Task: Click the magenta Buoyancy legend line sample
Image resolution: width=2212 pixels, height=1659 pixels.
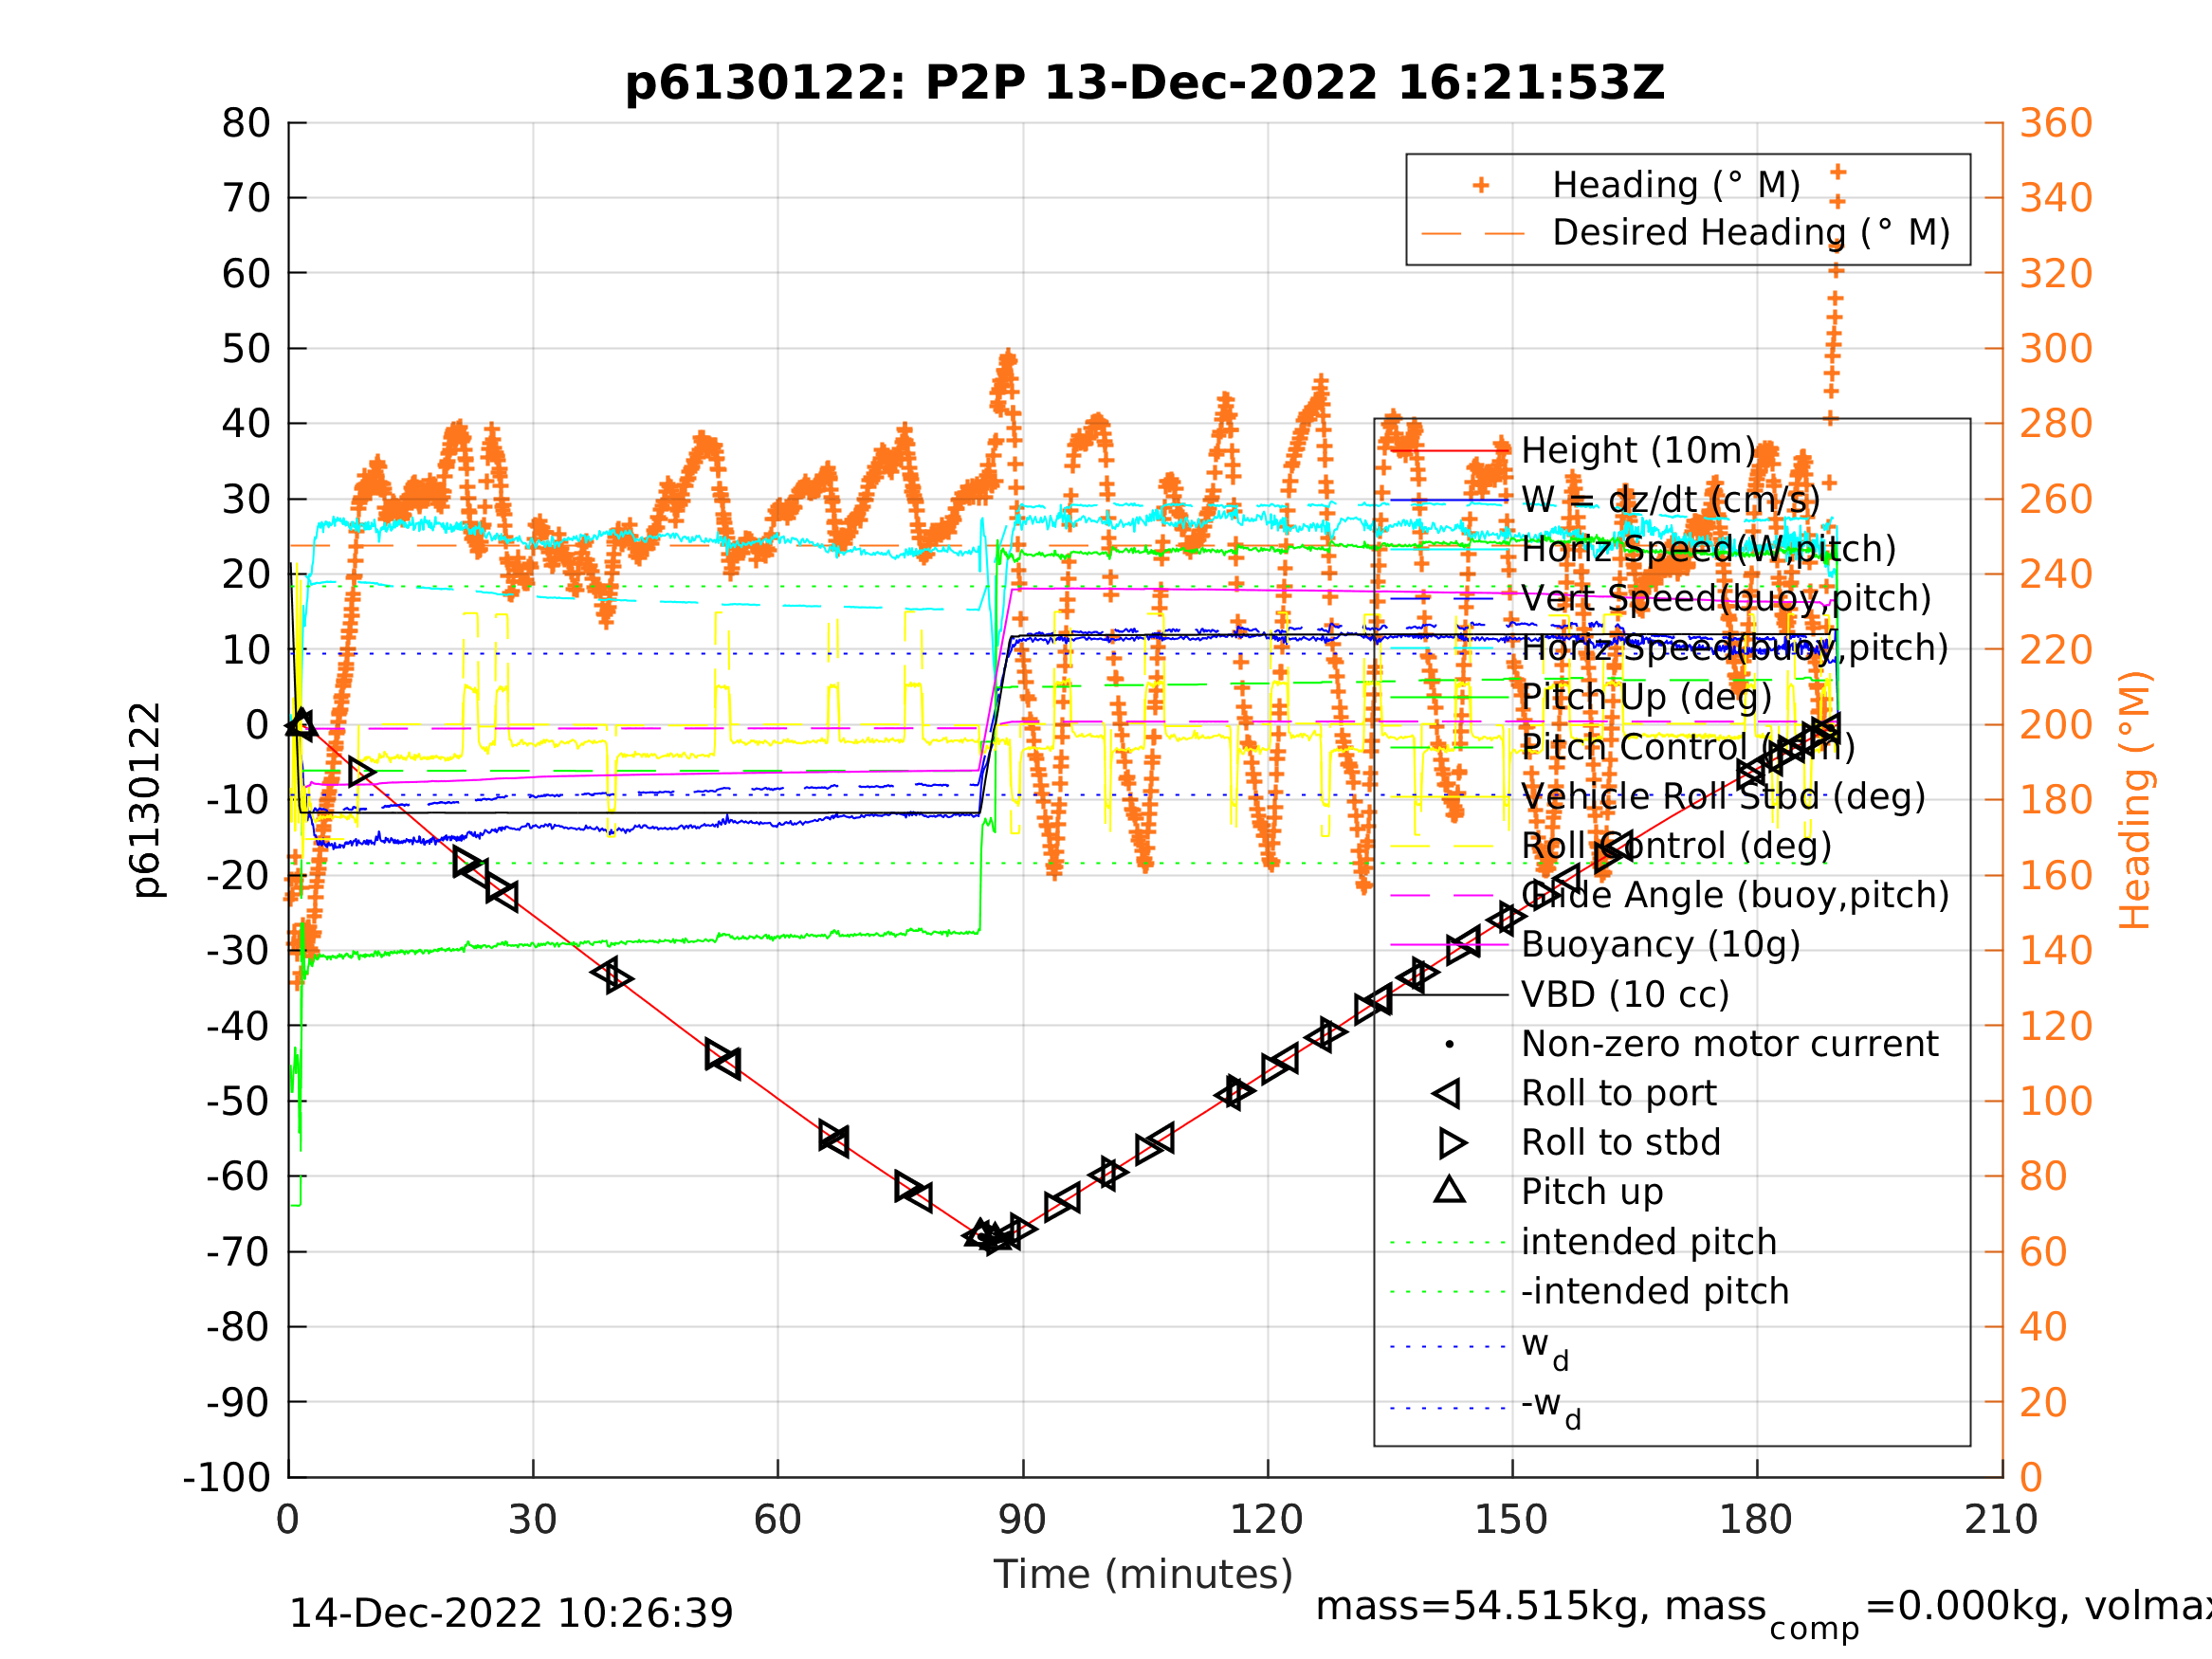Action: pos(1449,945)
